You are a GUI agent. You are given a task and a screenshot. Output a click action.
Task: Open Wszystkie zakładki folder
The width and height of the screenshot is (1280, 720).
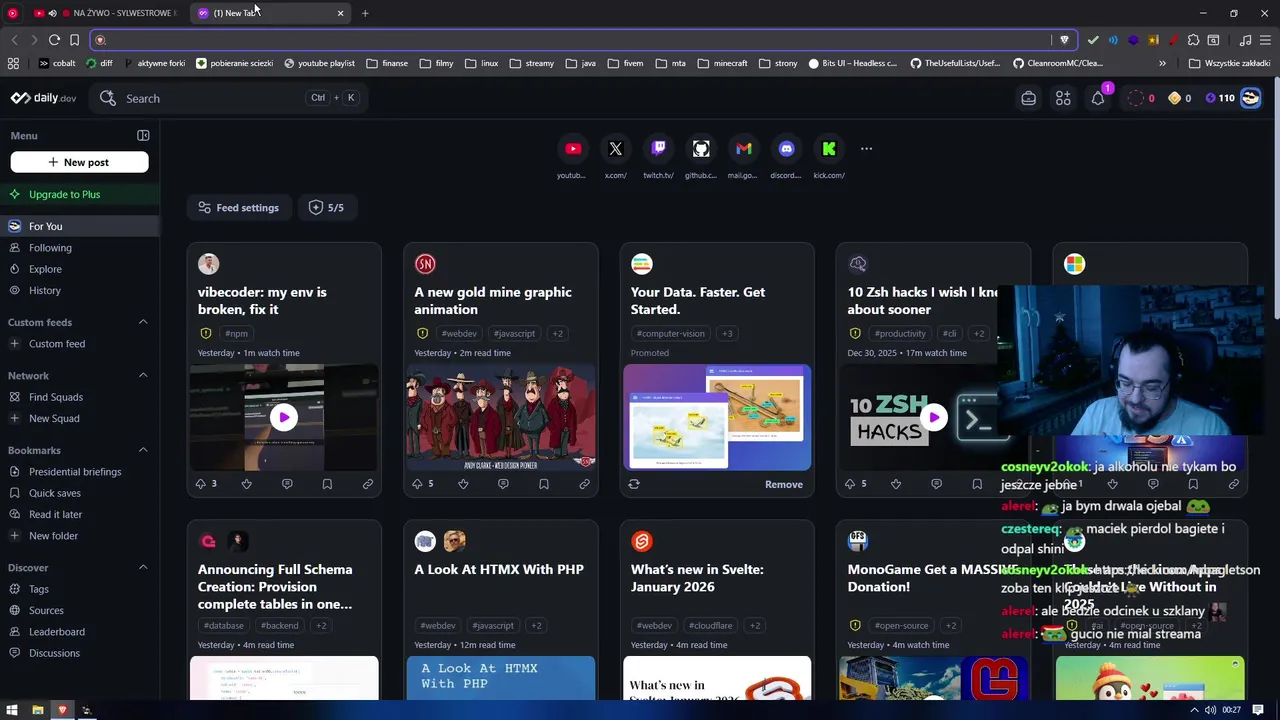coord(1230,63)
